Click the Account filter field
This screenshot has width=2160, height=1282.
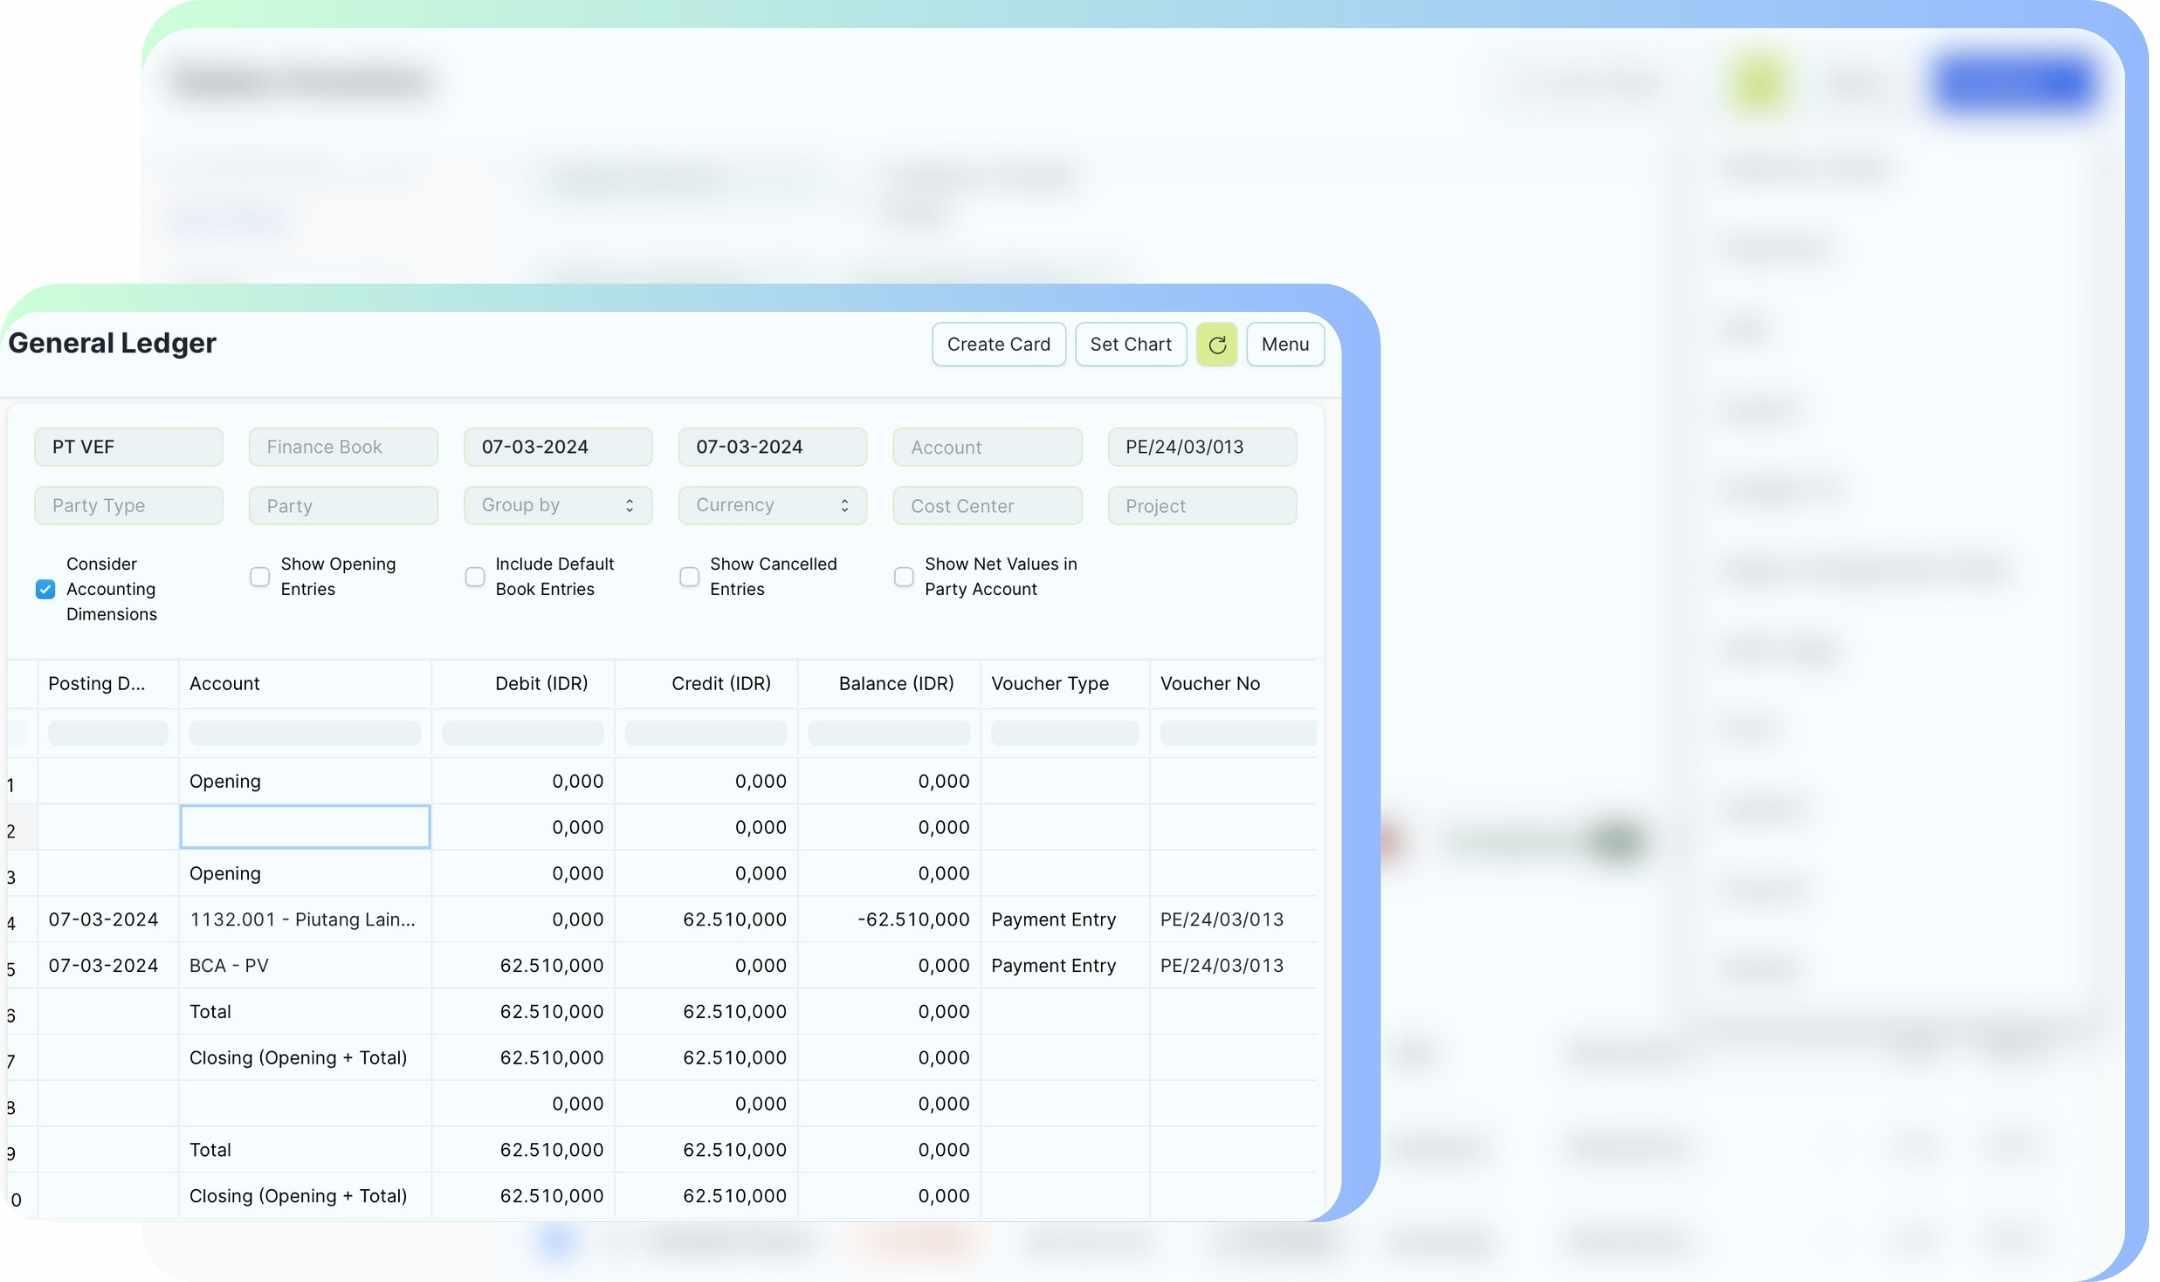tap(987, 446)
